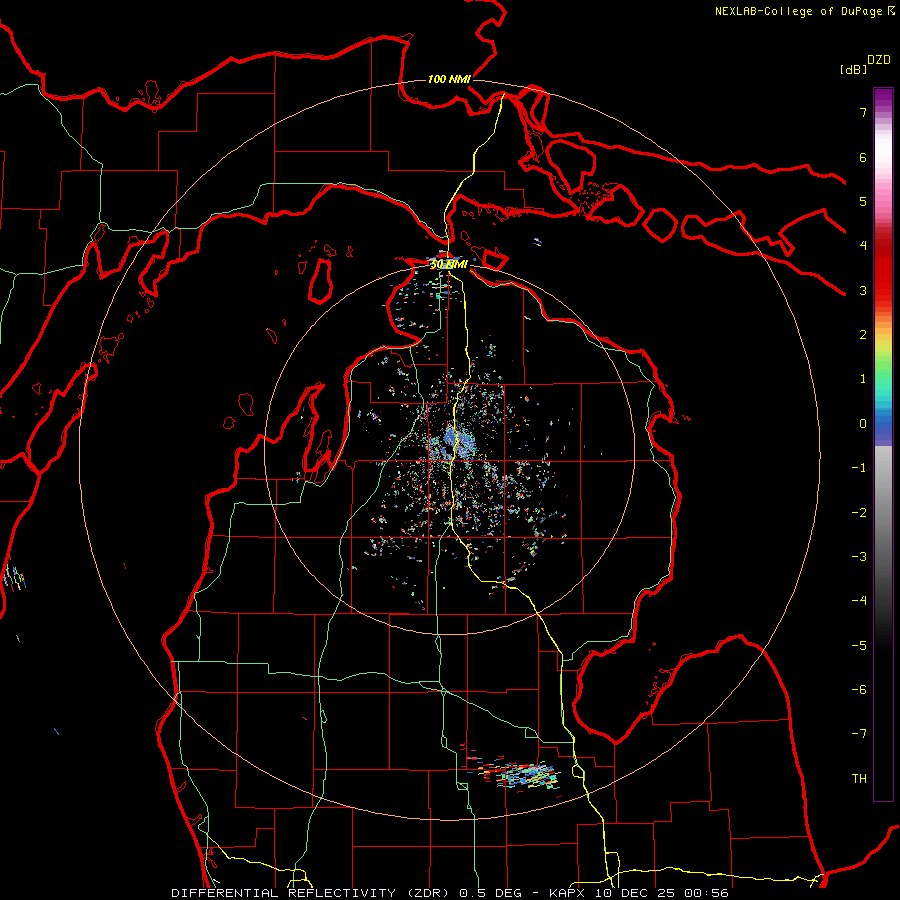Image resolution: width=900 pixels, height=900 pixels.
Task: Click the DZD product label above scale
Action: pyautogui.click(x=879, y=60)
